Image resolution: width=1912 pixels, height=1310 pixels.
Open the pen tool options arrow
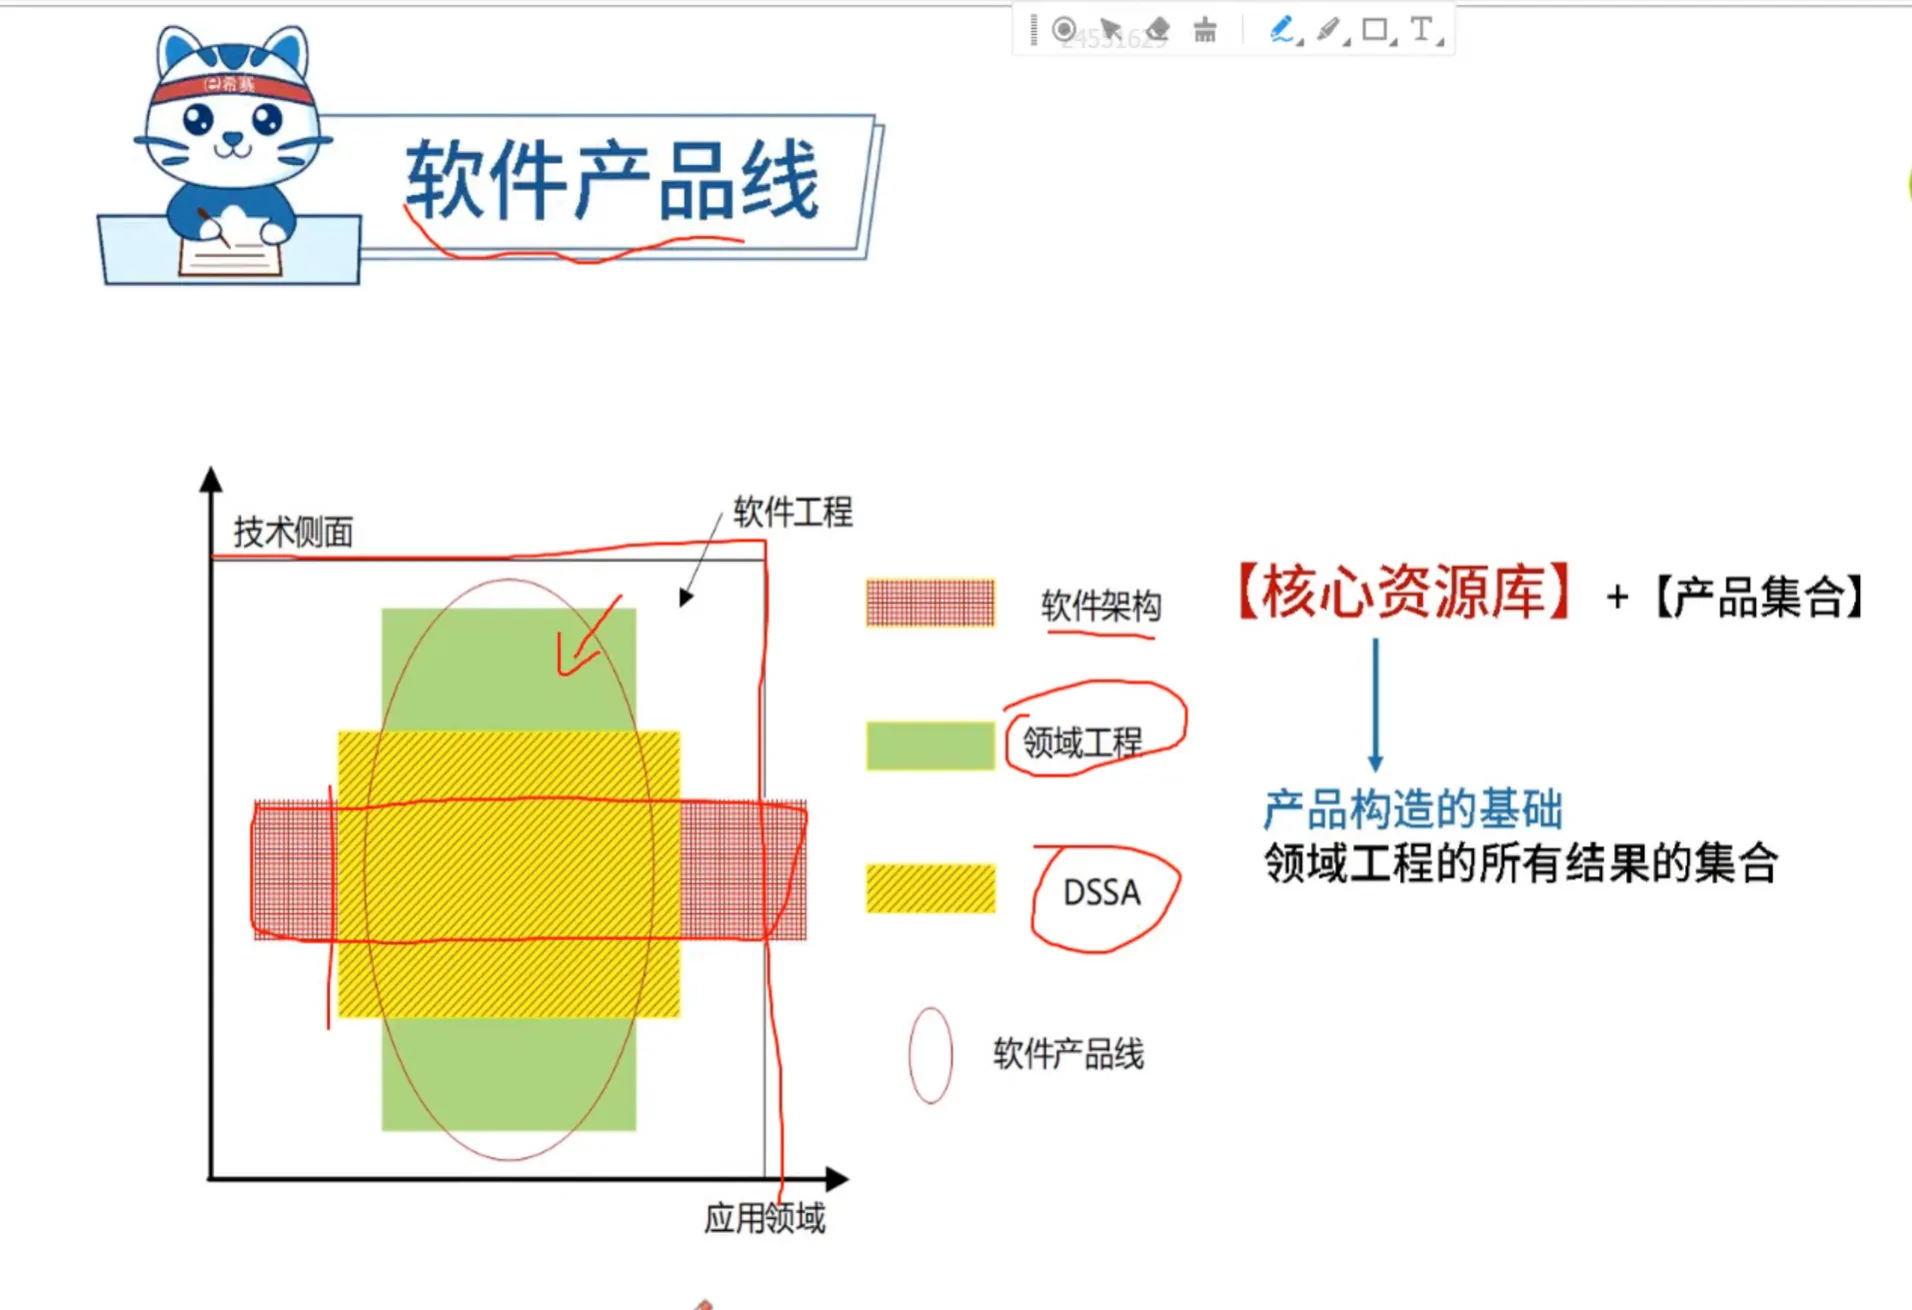point(1299,41)
